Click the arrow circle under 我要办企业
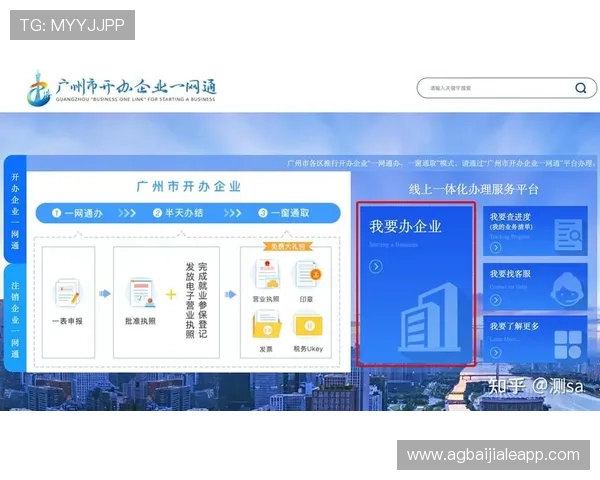 click(x=376, y=266)
